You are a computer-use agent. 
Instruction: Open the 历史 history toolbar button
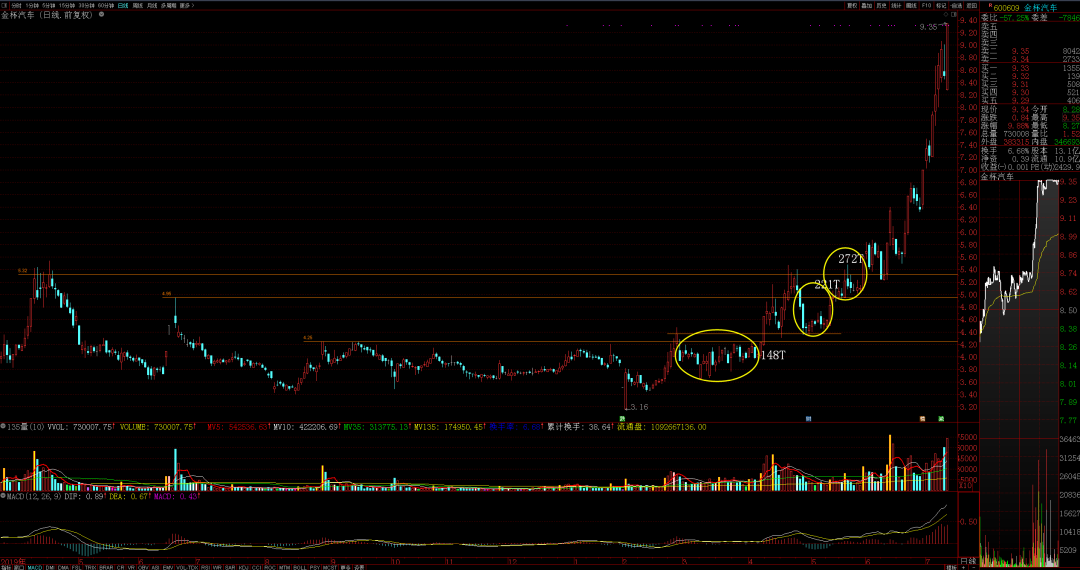[x=882, y=6]
